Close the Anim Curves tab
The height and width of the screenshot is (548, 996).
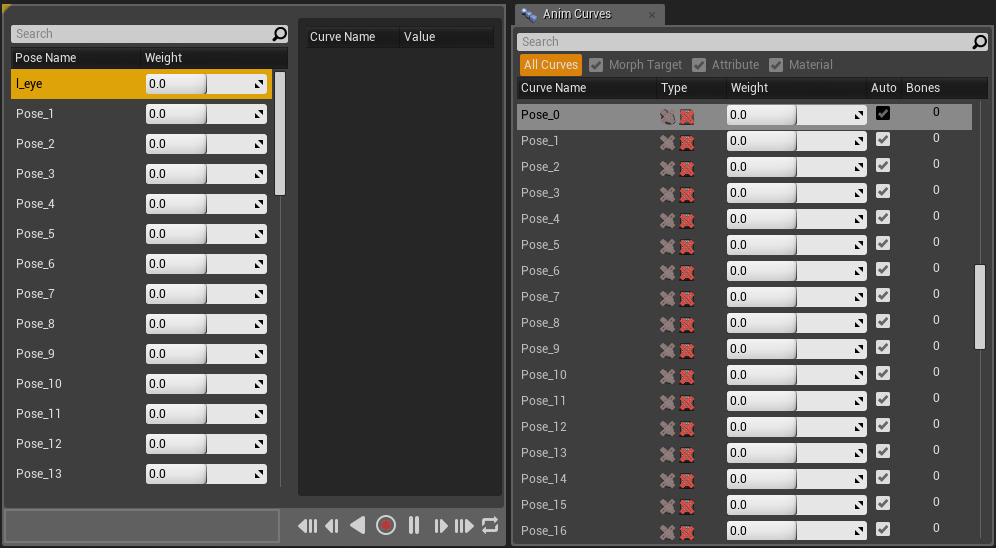tap(652, 15)
